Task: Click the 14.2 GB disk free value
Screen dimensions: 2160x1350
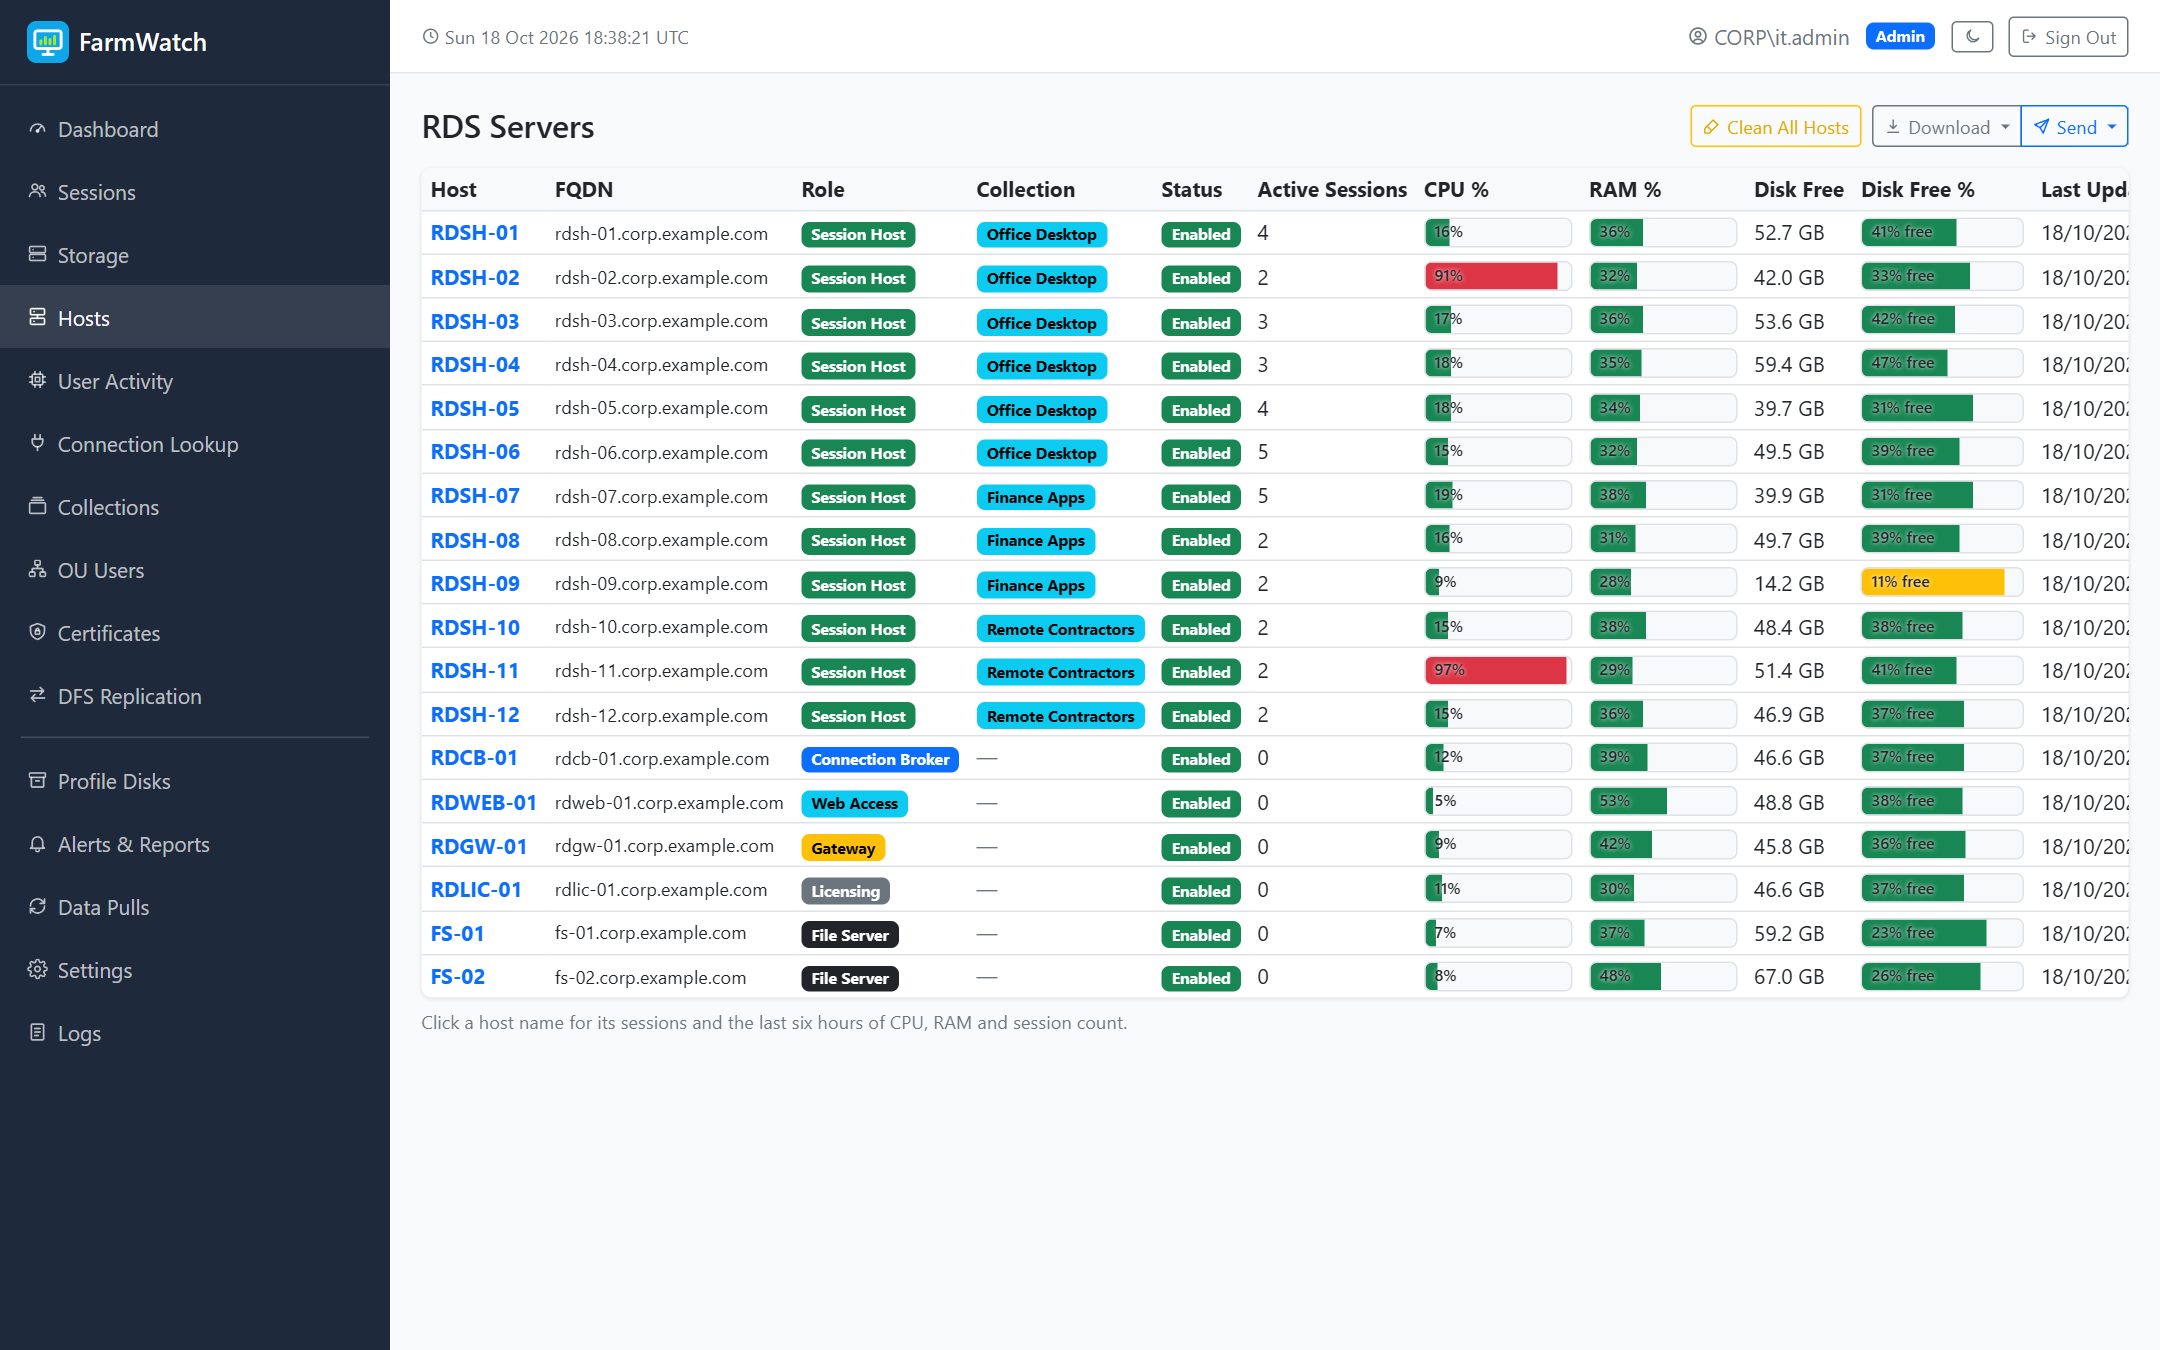Action: coord(1789,583)
